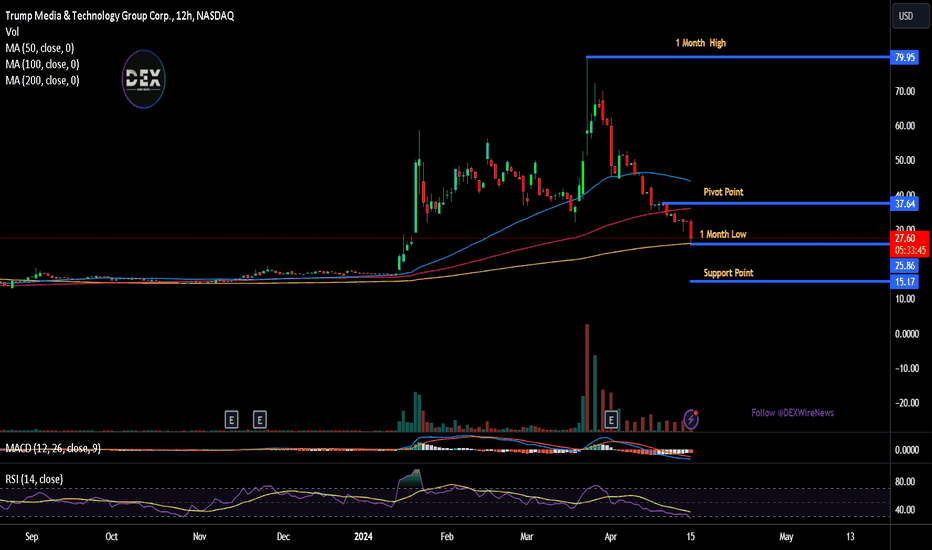Screen dimensions: 932x550
Task: Select the MA (50, close, 0) indicator legend
Action: pos(40,48)
